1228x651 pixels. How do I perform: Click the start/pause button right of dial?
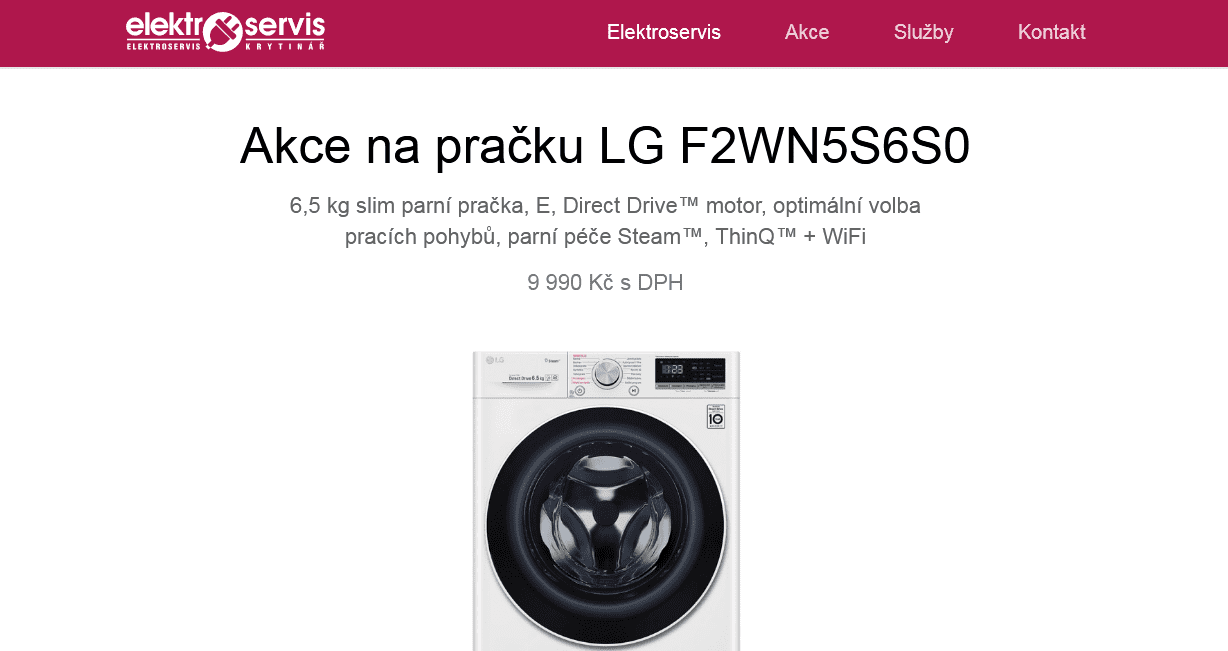pos(634,391)
